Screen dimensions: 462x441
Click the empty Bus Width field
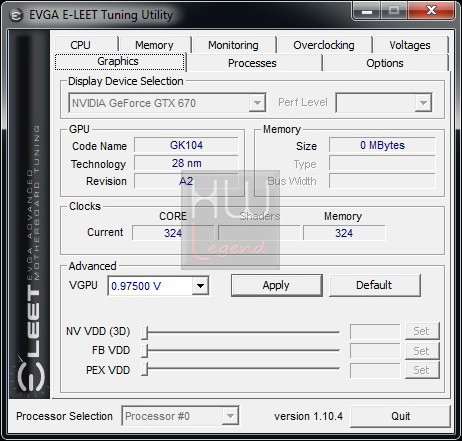tap(382, 181)
